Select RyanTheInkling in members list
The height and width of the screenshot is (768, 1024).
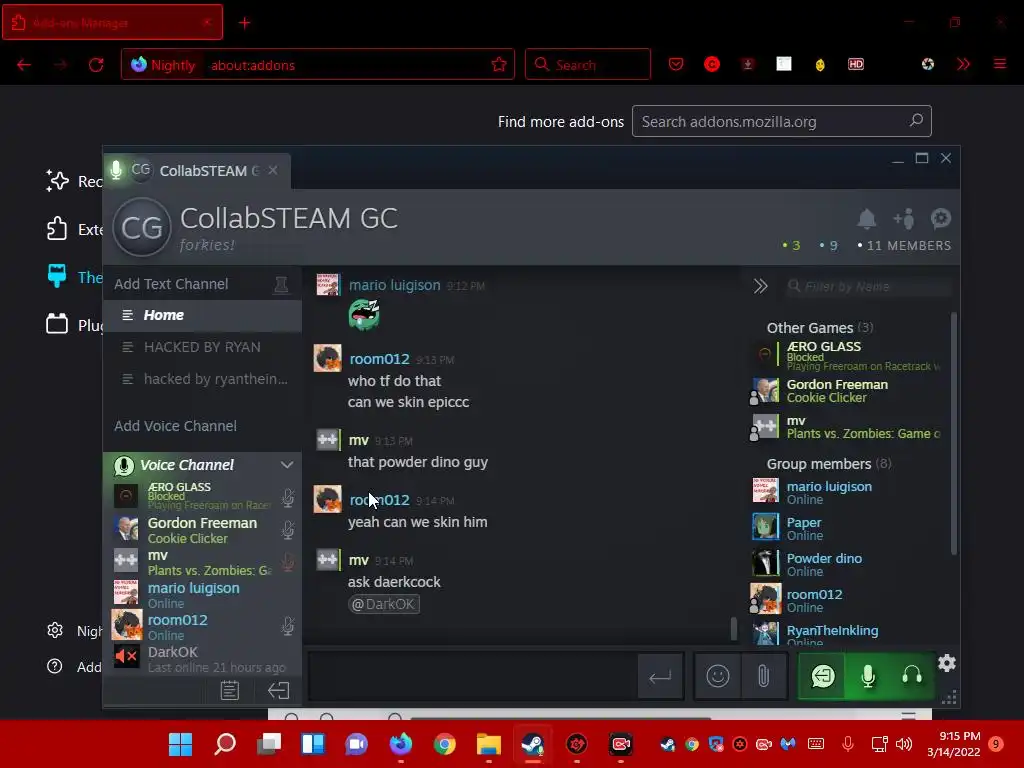click(851, 633)
